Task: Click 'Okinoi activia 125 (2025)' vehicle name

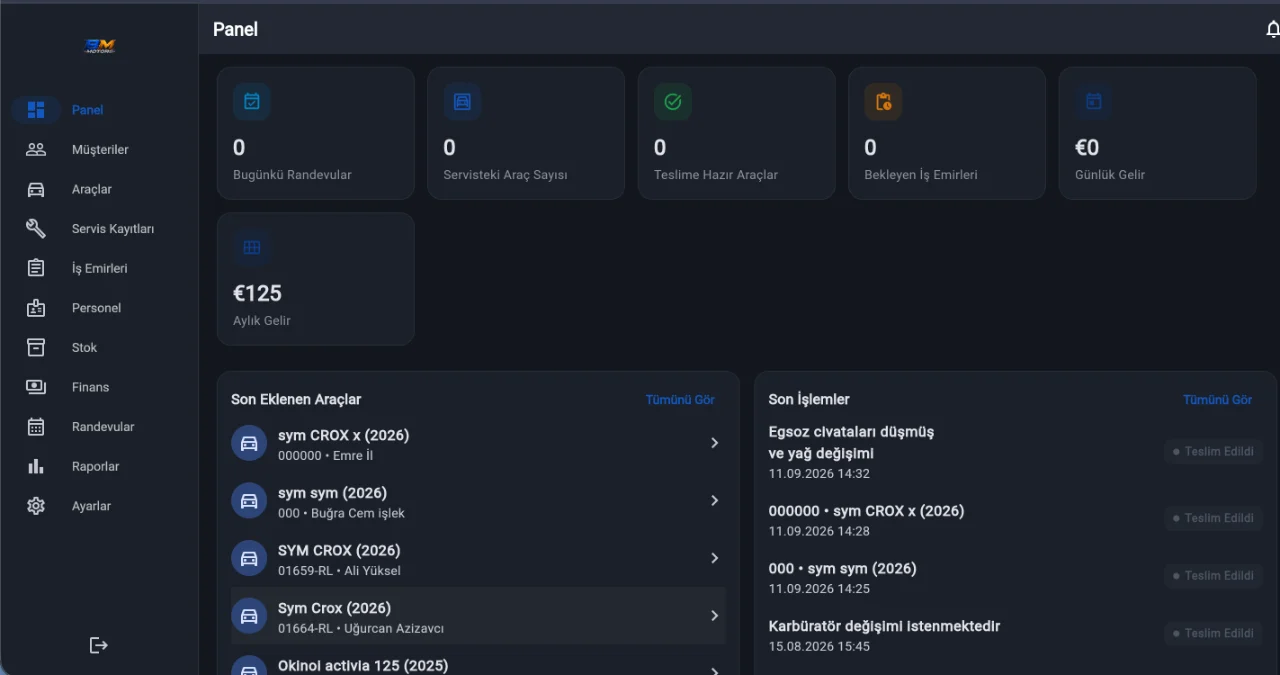Action: click(x=363, y=666)
